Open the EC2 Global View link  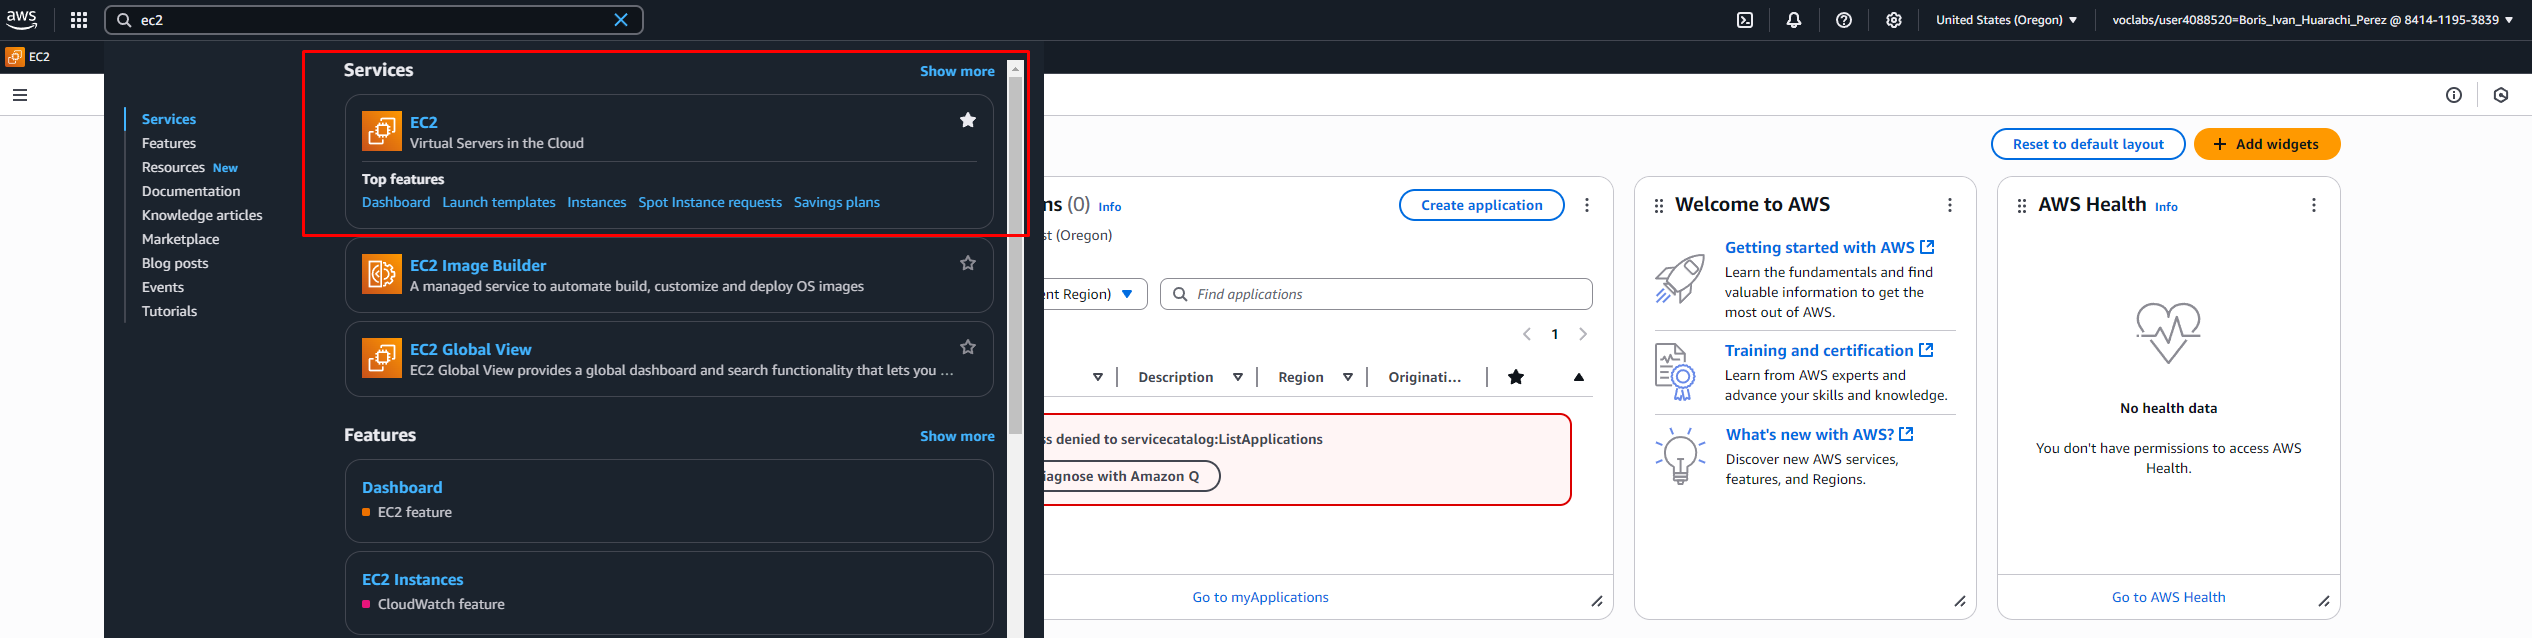(x=470, y=349)
